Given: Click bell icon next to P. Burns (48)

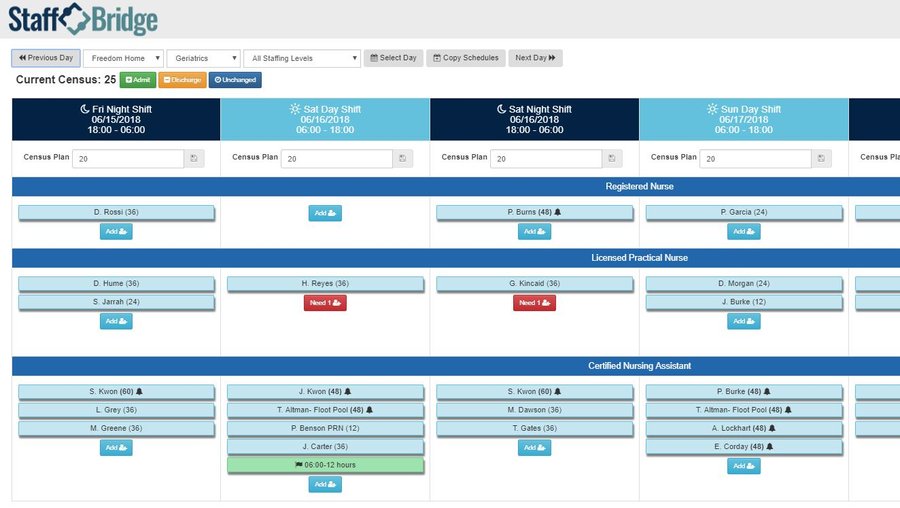Looking at the screenshot, I should coord(558,212).
